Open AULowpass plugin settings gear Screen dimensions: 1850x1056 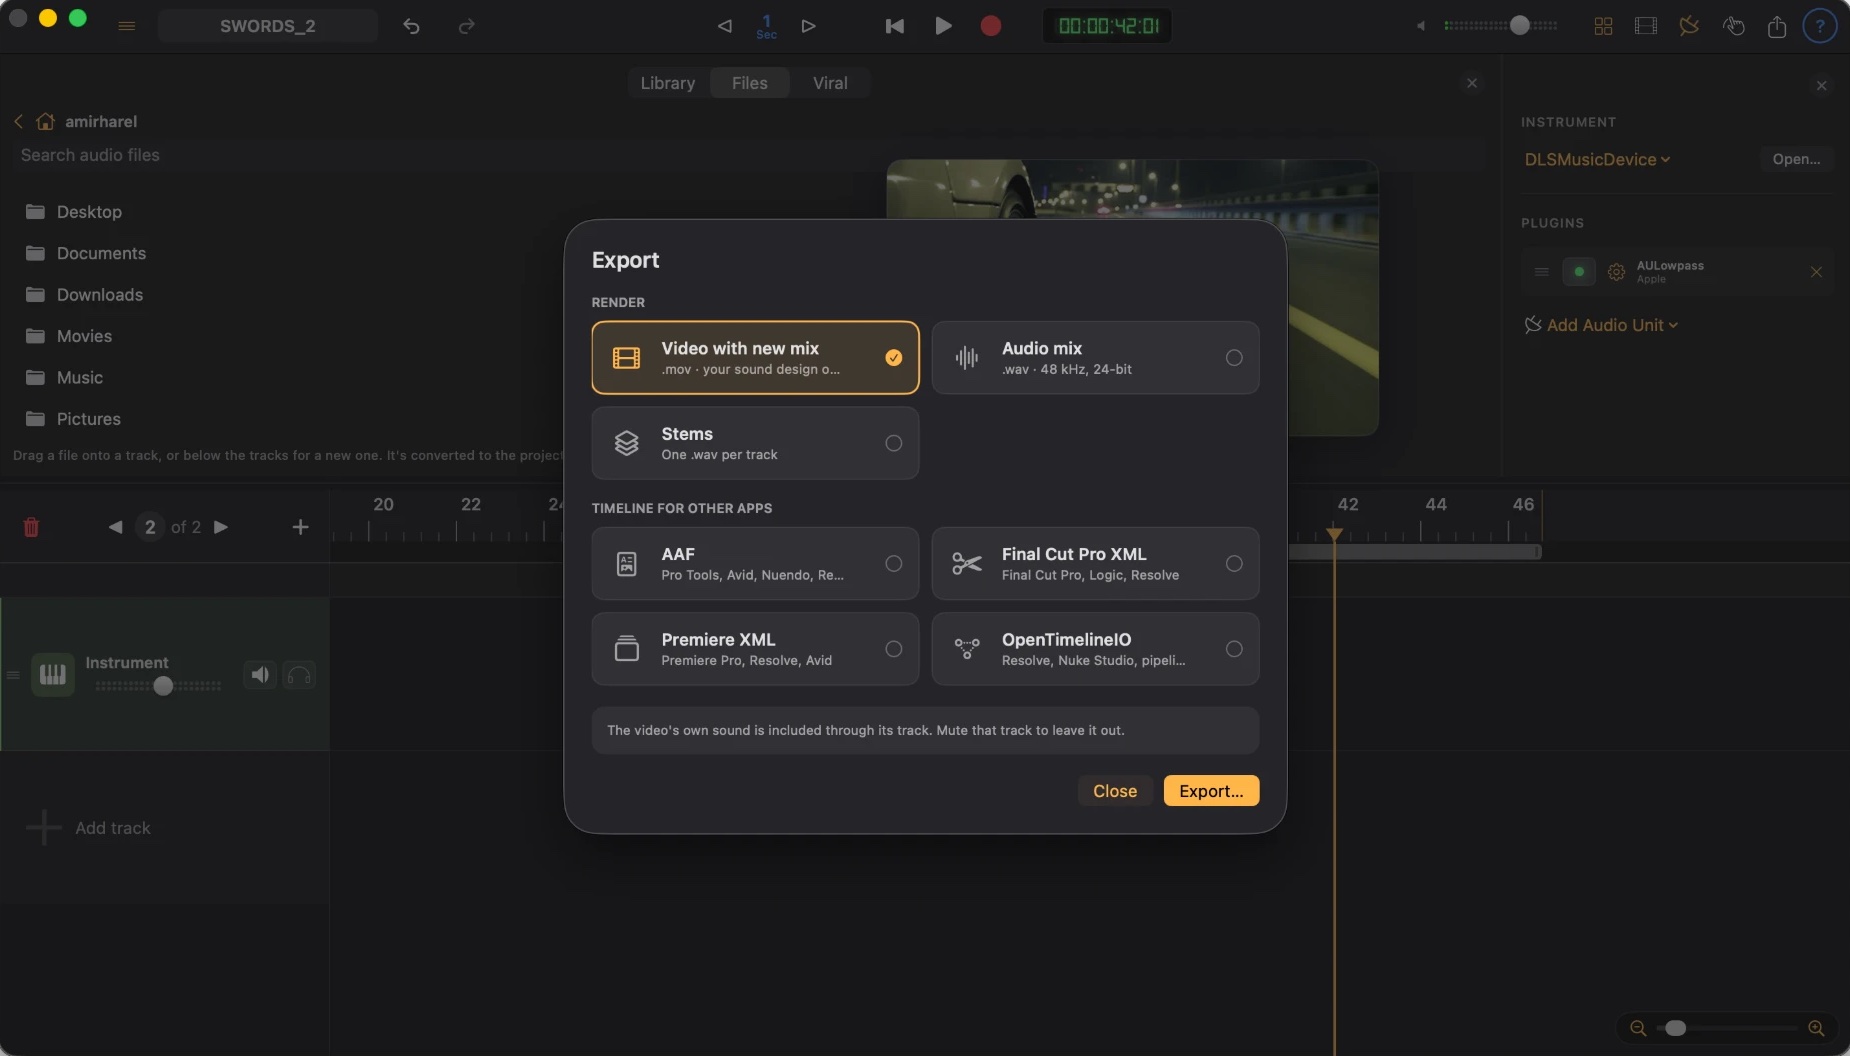1616,272
